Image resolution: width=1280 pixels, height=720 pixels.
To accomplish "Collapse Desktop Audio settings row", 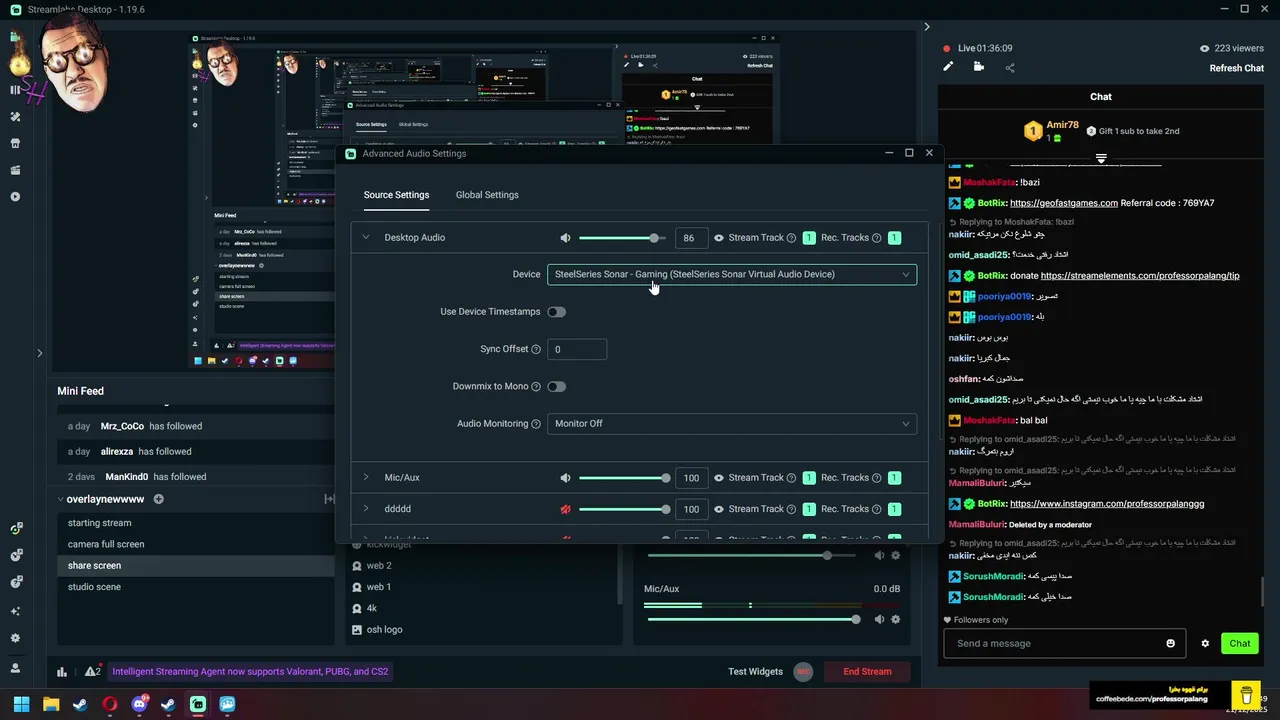I will (x=366, y=238).
